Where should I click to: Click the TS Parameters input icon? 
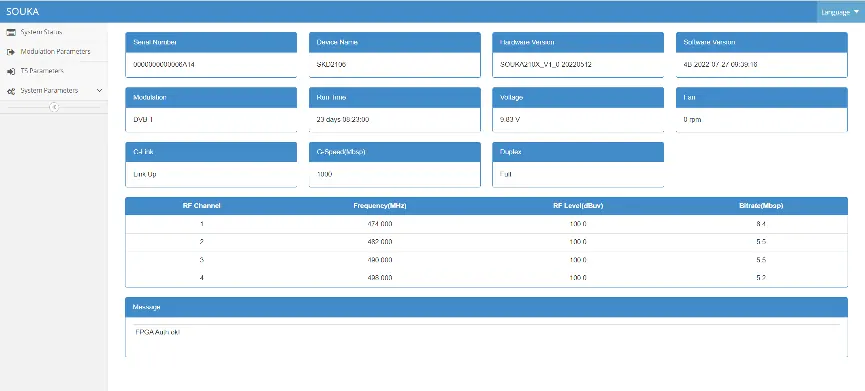point(10,72)
